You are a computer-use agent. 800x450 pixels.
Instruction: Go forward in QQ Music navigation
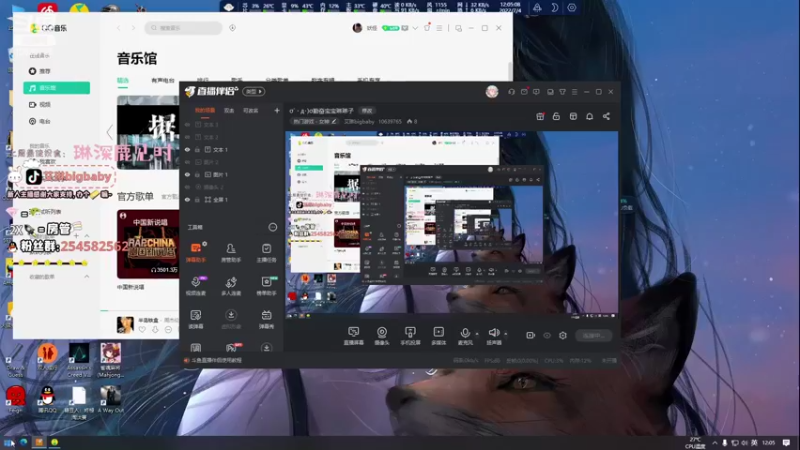click(133, 28)
